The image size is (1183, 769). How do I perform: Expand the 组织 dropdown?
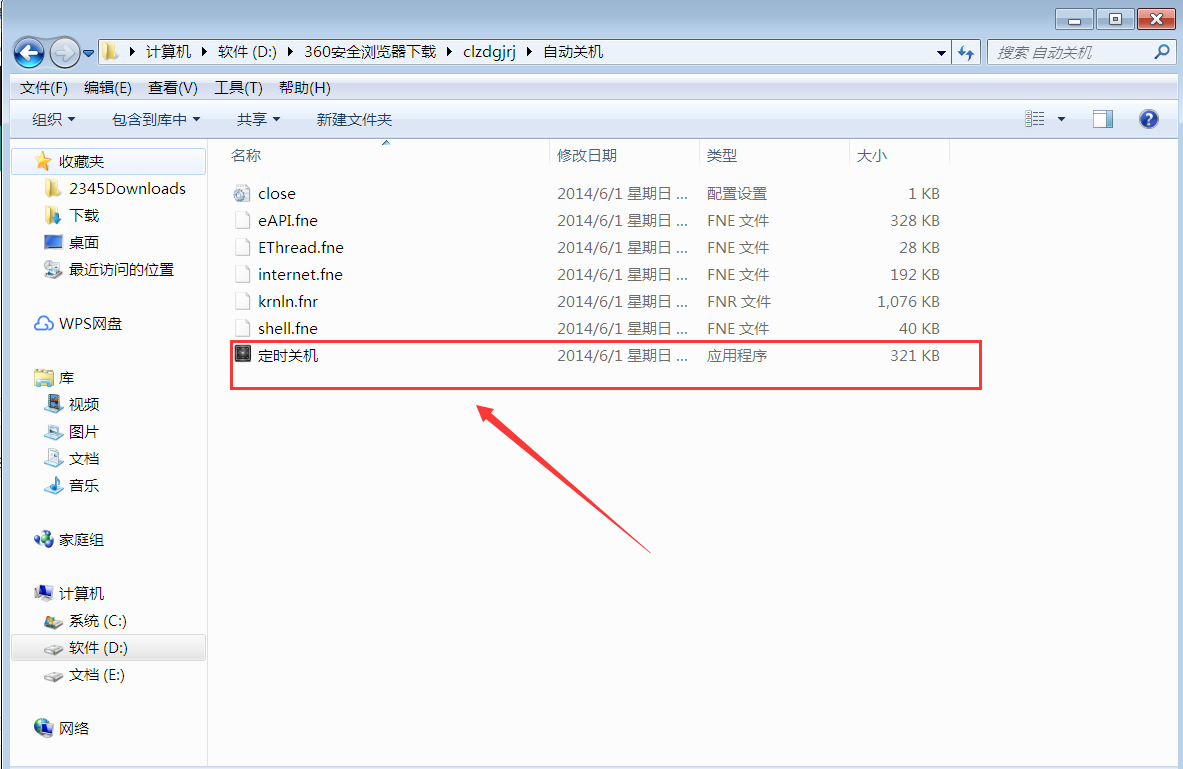pos(53,118)
